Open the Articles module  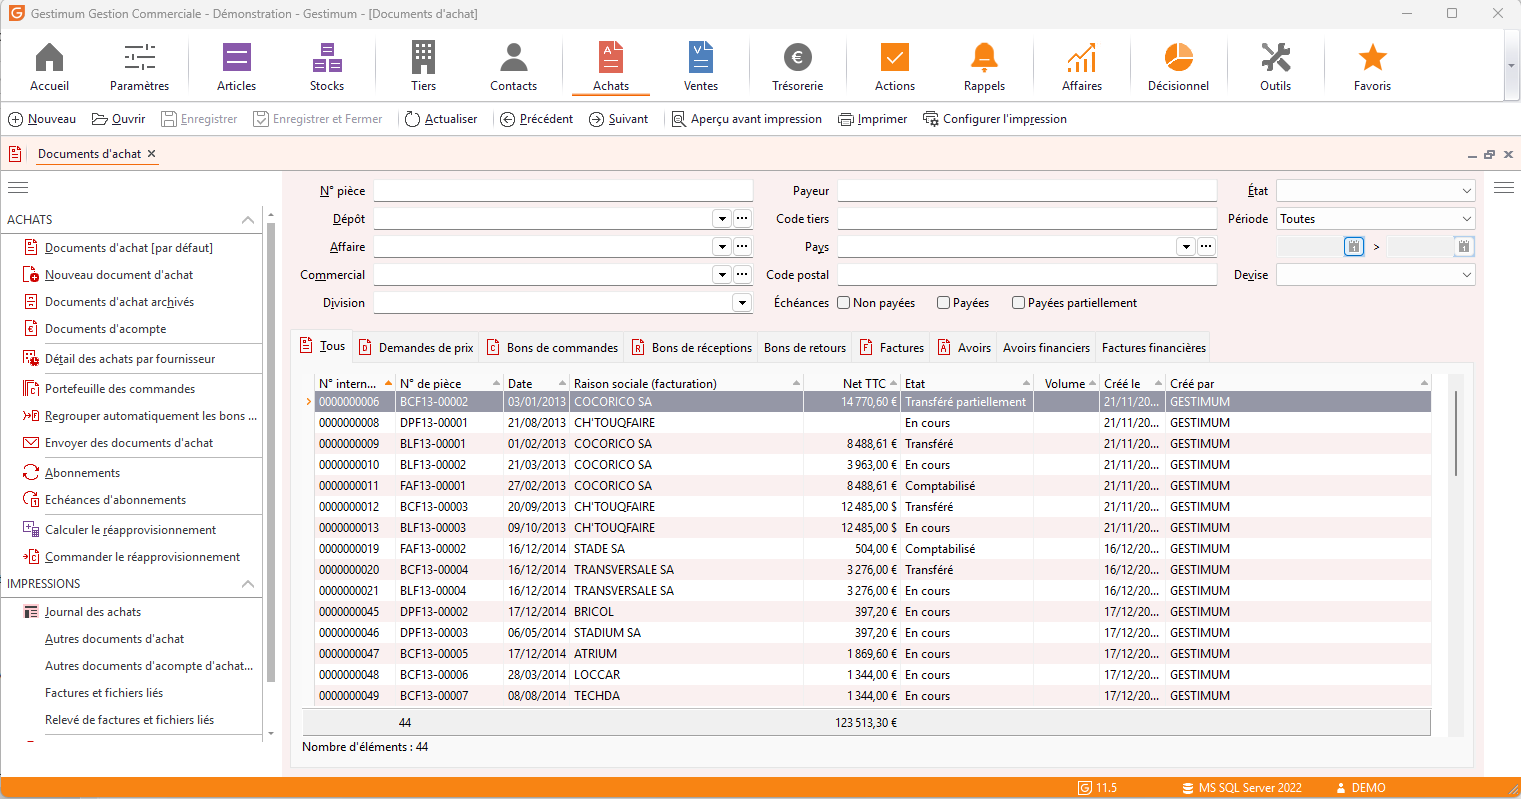(237, 67)
